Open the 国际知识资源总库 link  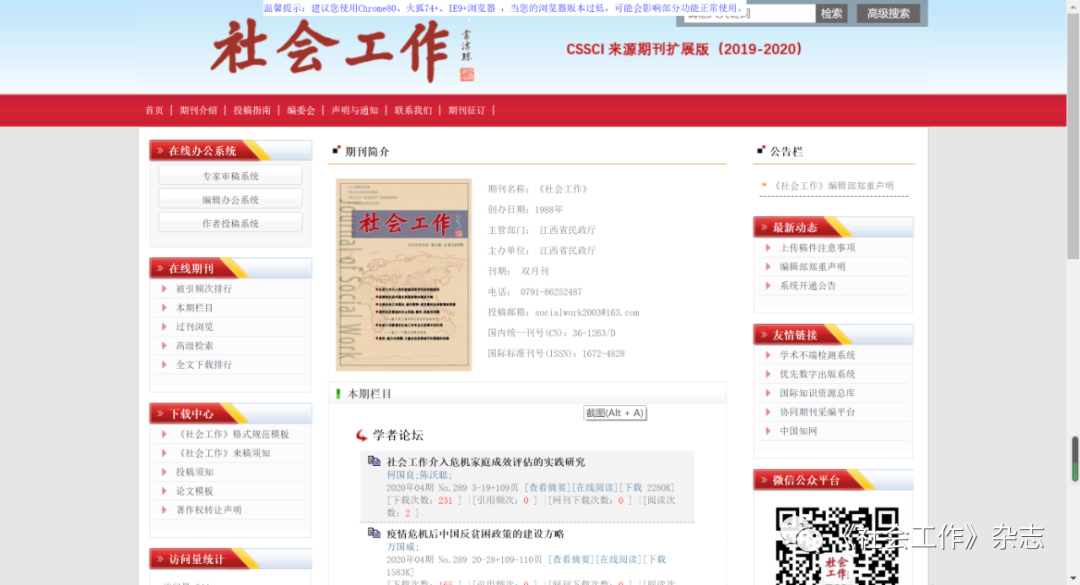coord(818,393)
